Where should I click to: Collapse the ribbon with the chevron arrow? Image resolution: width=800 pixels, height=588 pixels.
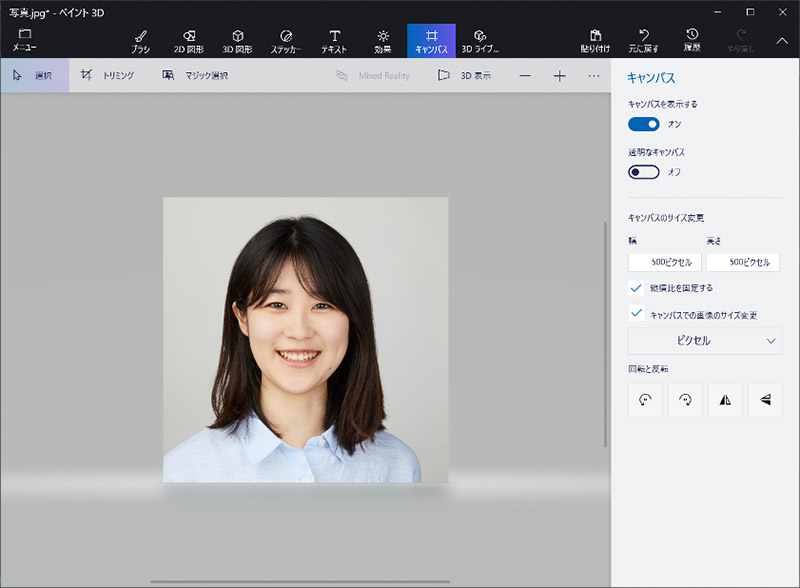coord(782,40)
